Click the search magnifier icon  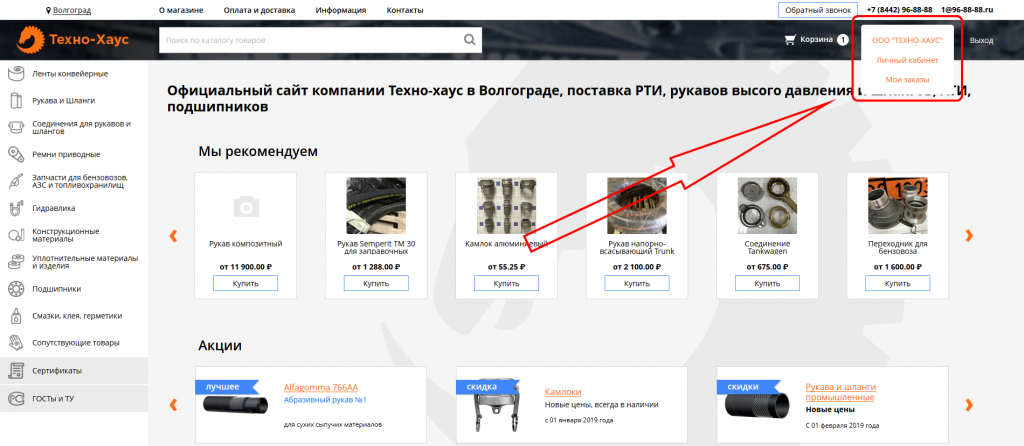[x=469, y=41]
